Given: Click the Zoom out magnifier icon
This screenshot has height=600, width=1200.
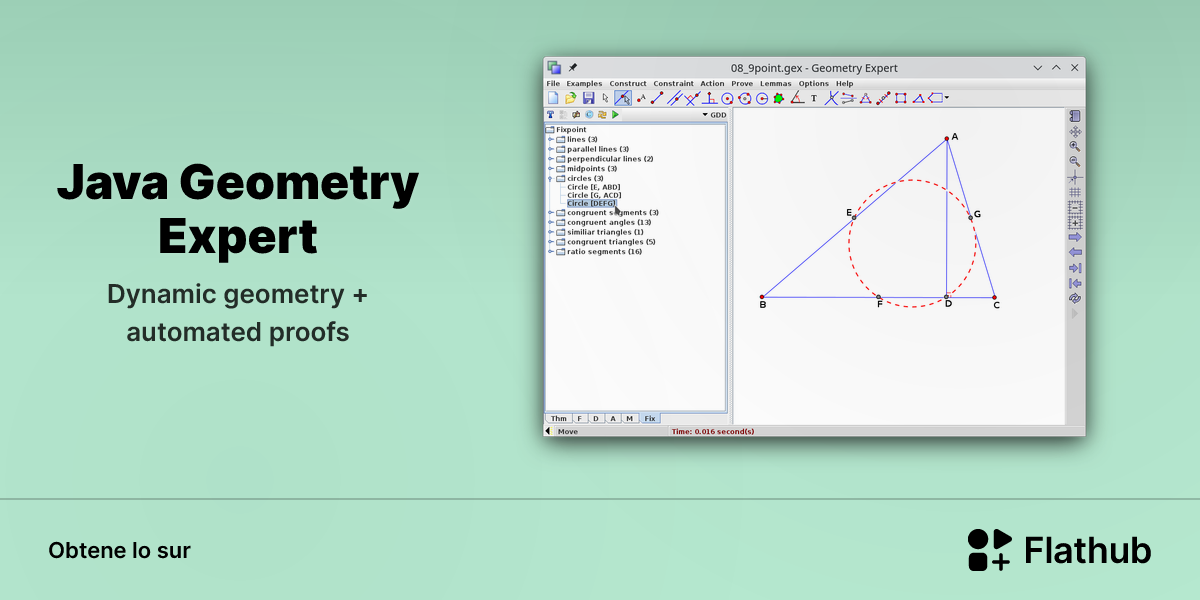Looking at the screenshot, I should coord(1075,161).
